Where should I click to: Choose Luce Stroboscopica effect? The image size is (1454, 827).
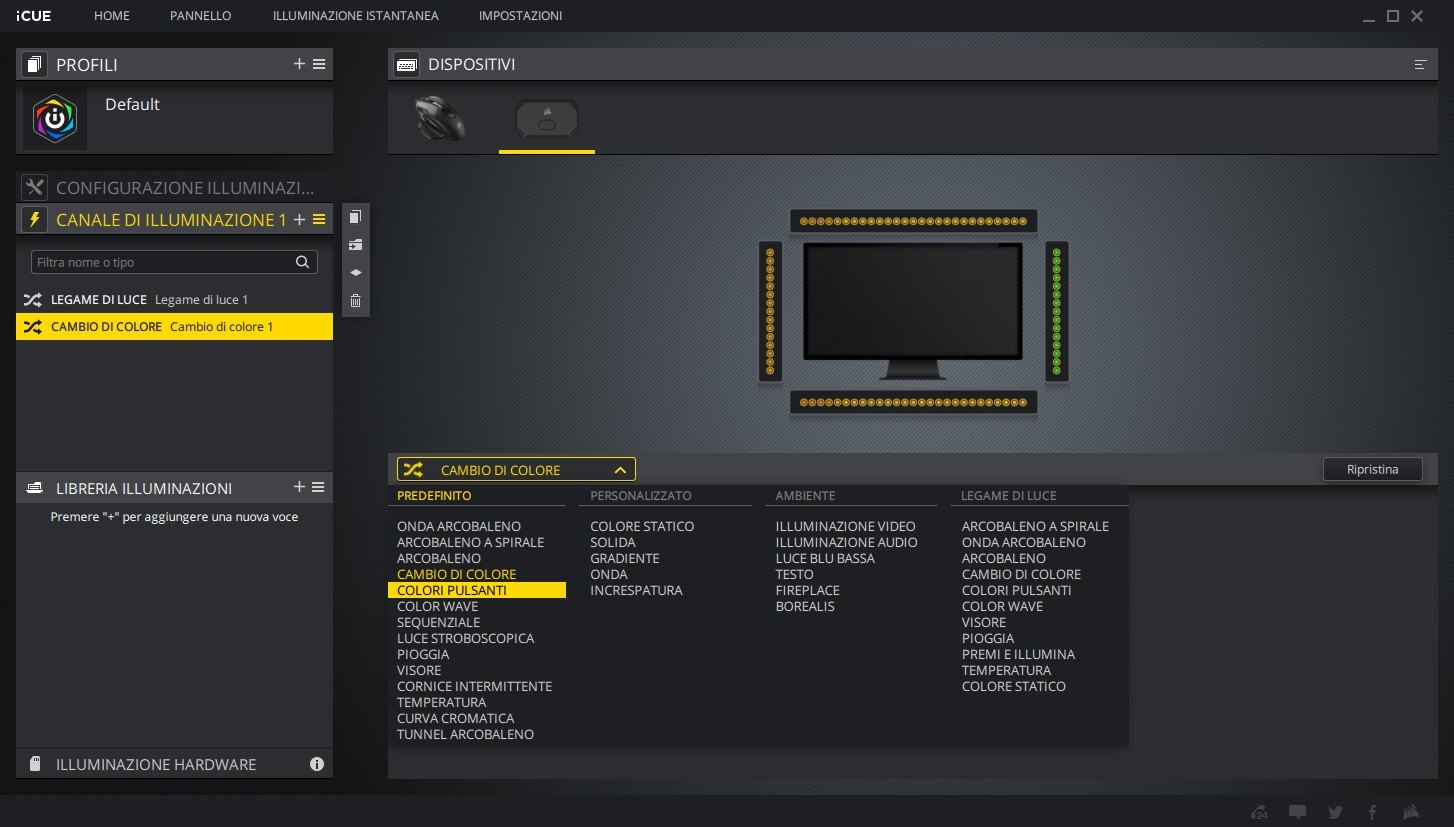coord(465,638)
